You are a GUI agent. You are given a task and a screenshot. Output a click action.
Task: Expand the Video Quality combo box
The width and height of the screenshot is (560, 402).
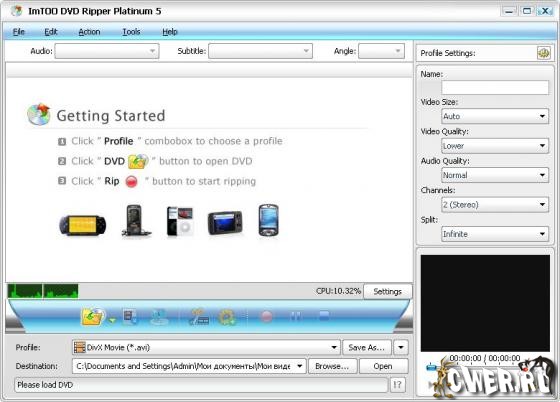coord(495,146)
